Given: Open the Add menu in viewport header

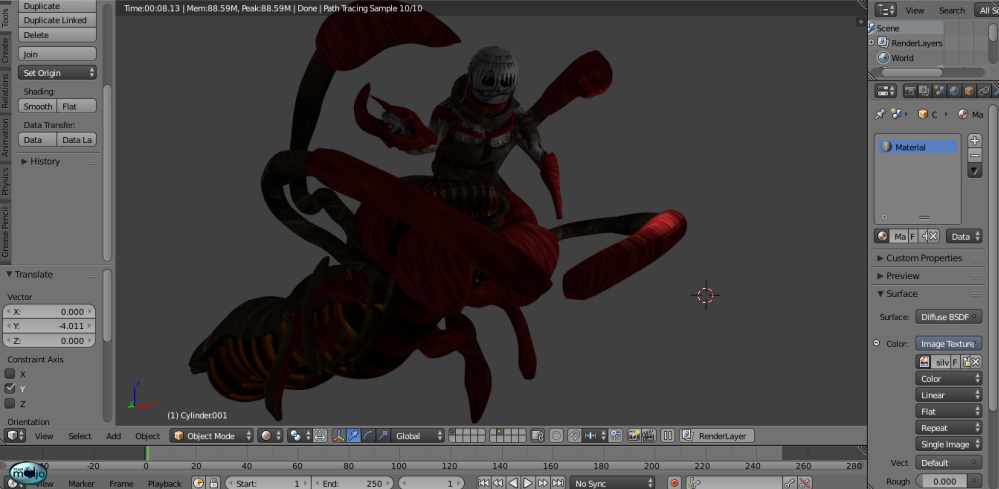Looking at the screenshot, I should [113, 436].
